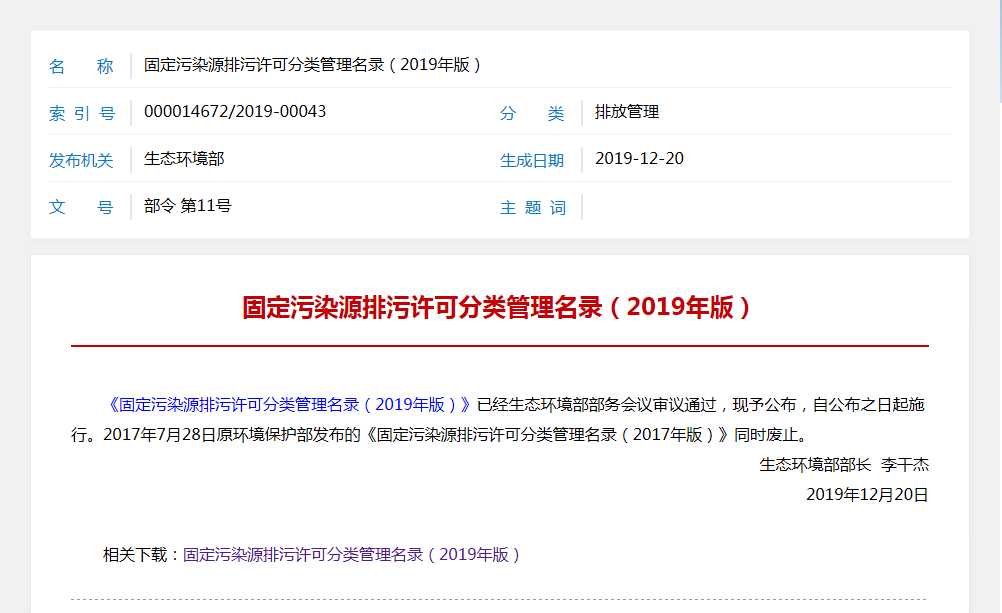1002x613 pixels.
Task: Click the 生态环境部 issuing agency value
Action: point(184,159)
